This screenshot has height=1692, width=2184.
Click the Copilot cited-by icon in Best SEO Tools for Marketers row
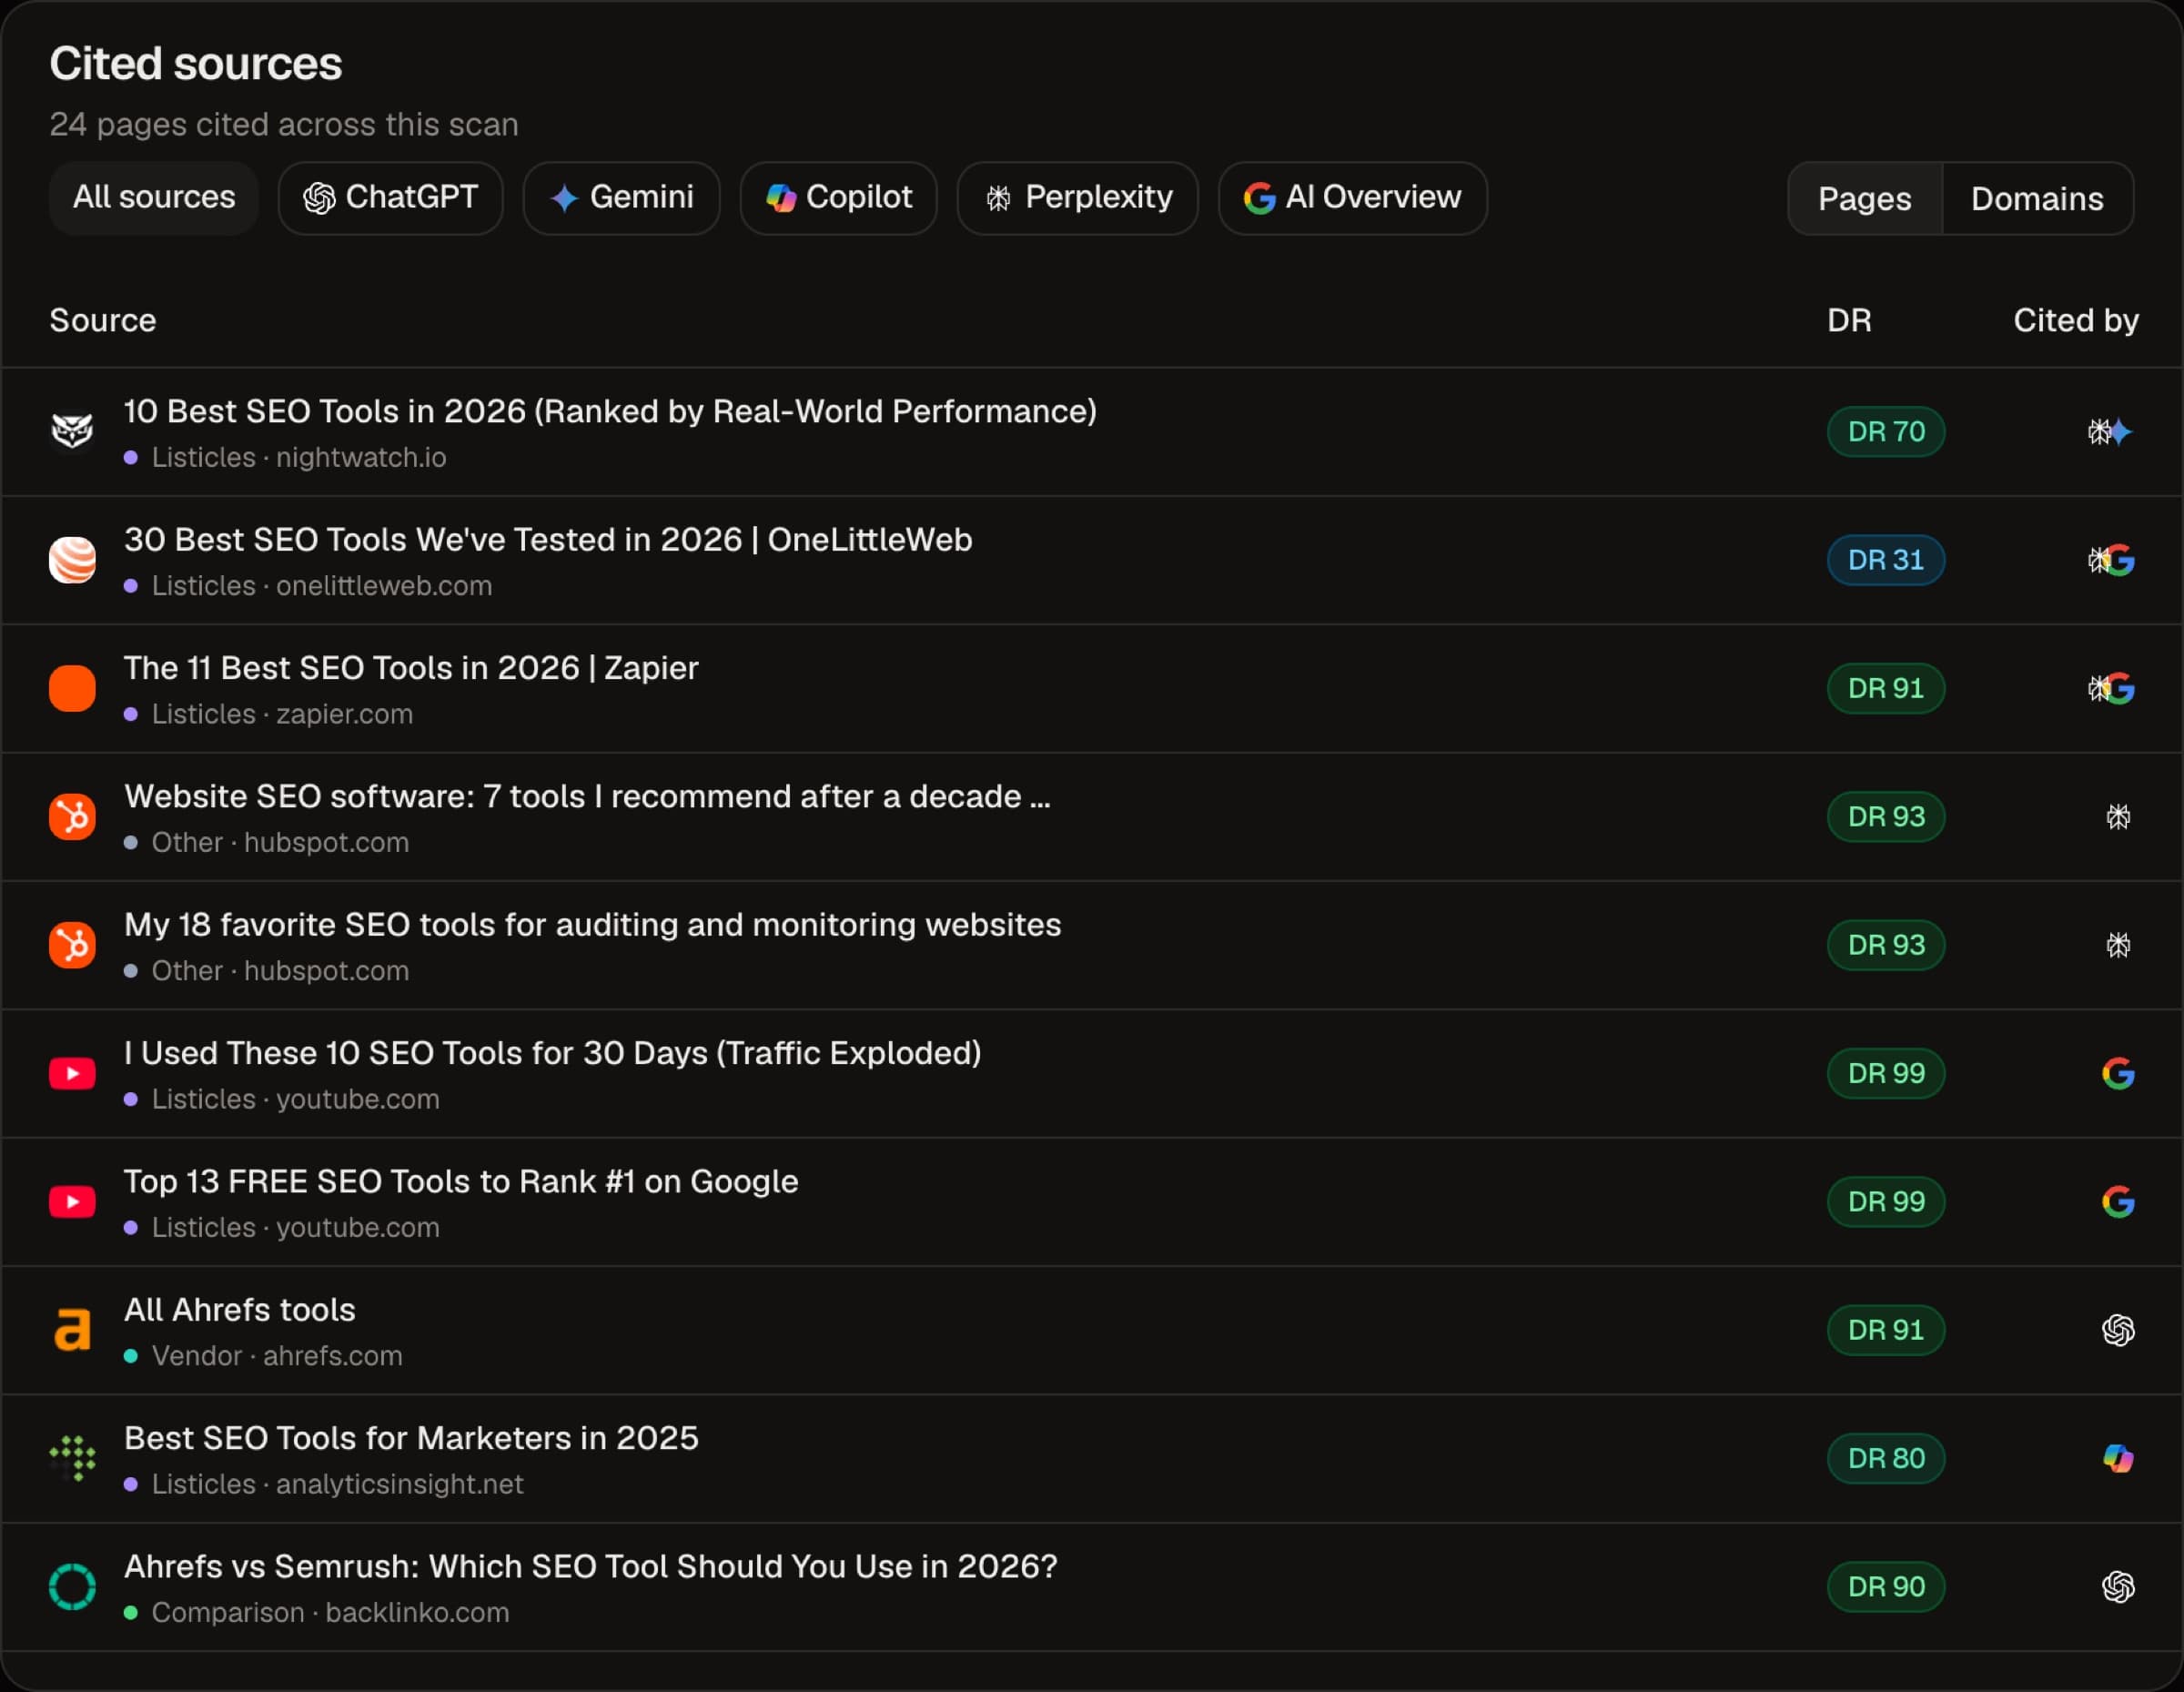point(2118,1458)
